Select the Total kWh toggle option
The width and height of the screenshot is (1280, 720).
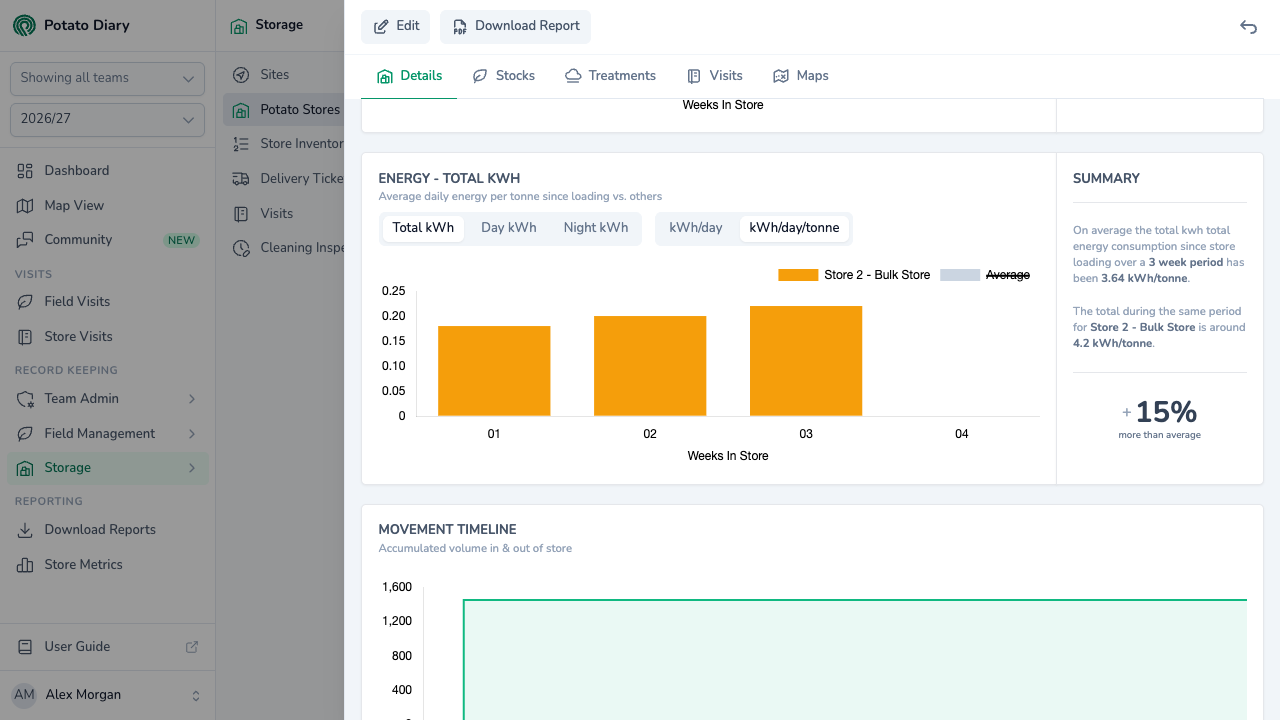pos(423,228)
